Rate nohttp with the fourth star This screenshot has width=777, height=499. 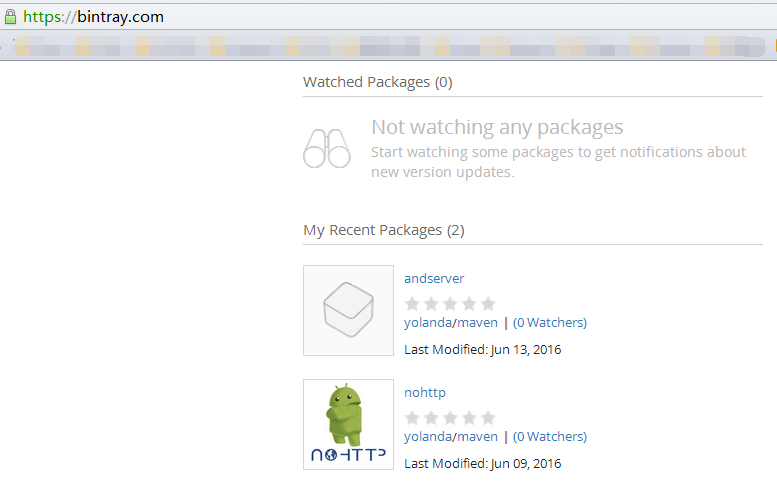469,417
